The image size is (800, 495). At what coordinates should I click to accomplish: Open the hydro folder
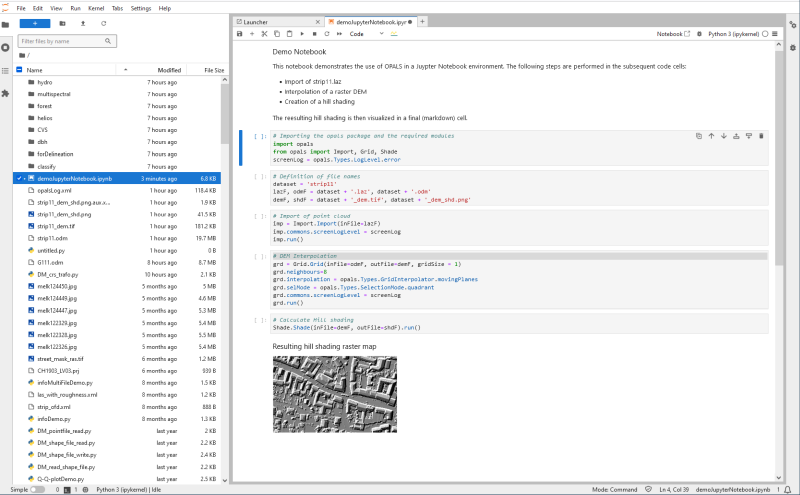[45, 81]
